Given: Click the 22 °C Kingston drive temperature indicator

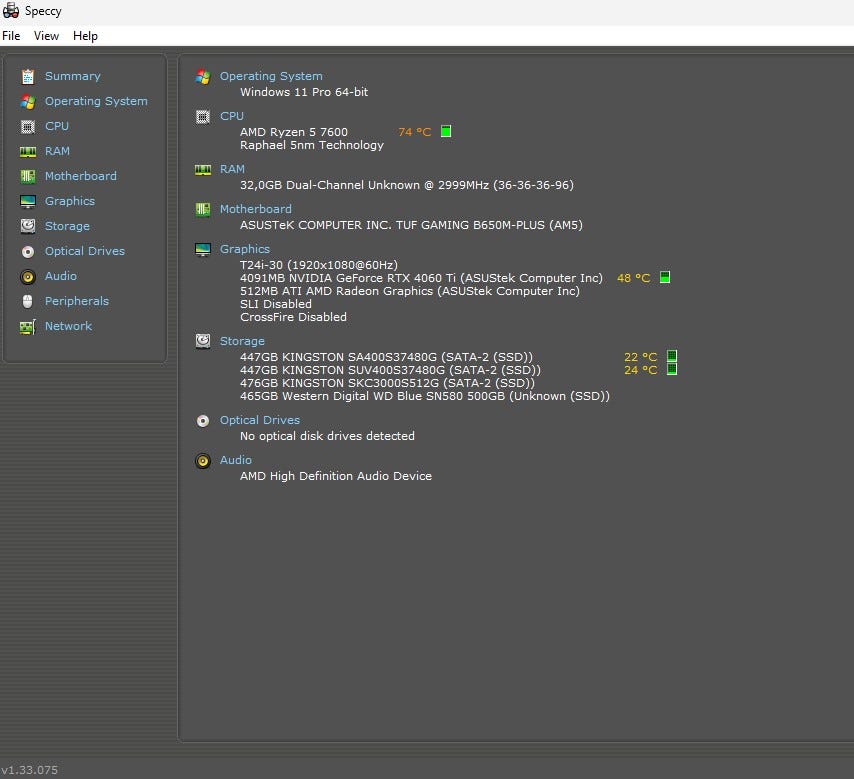Looking at the screenshot, I should [672, 356].
